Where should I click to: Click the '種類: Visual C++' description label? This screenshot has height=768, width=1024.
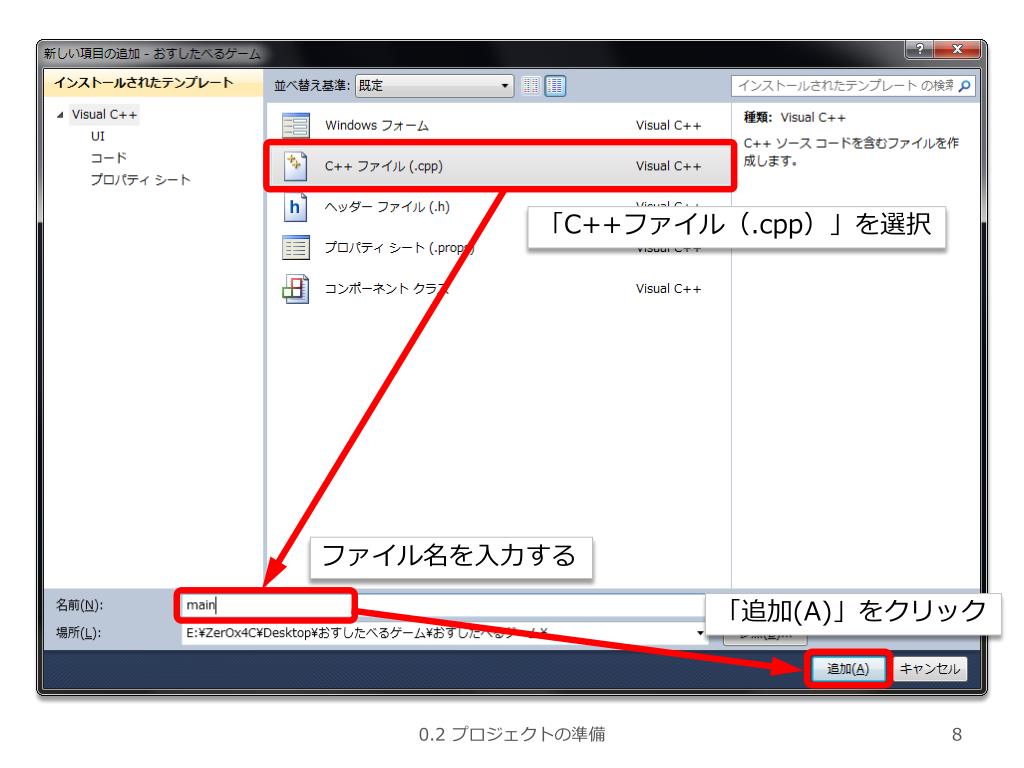click(x=794, y=118)
